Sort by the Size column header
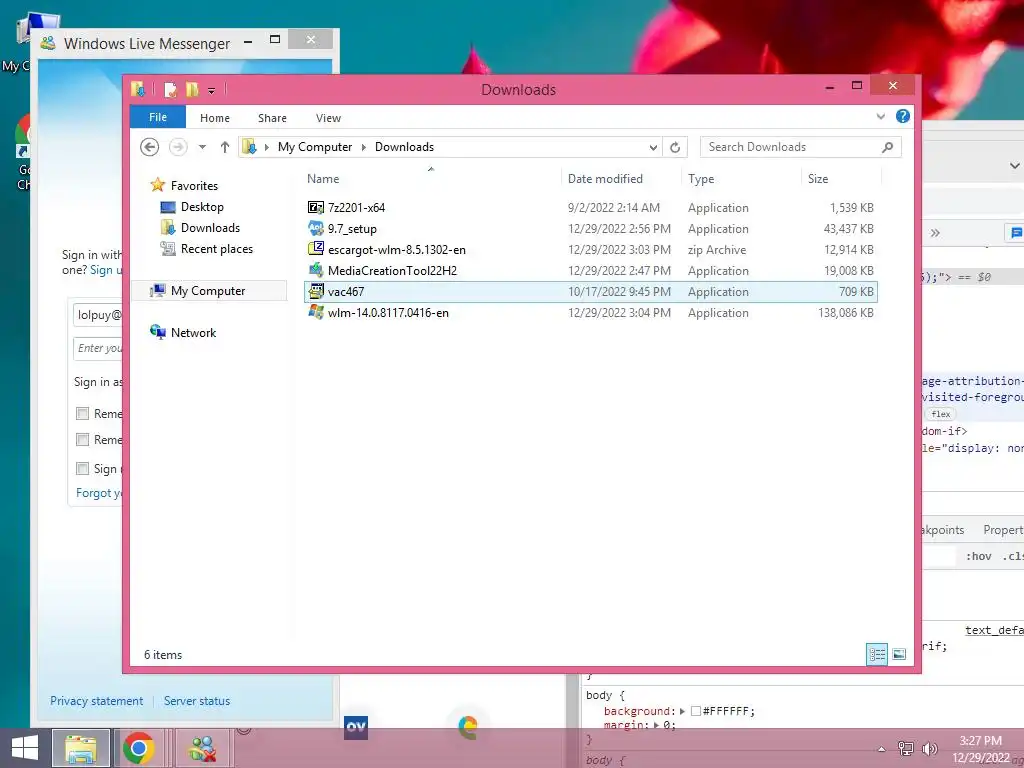Image resolution: width=1024 pixels, height=768 pixels. [x=818, y=179]
